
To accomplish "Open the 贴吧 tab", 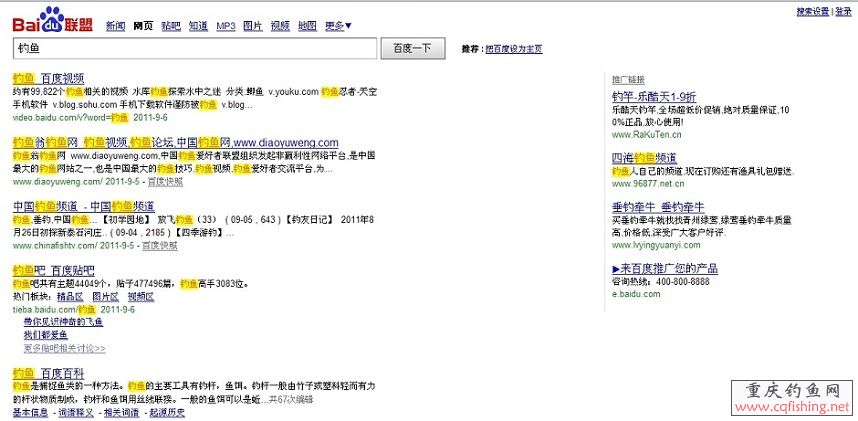I will (x=171, y=26).
